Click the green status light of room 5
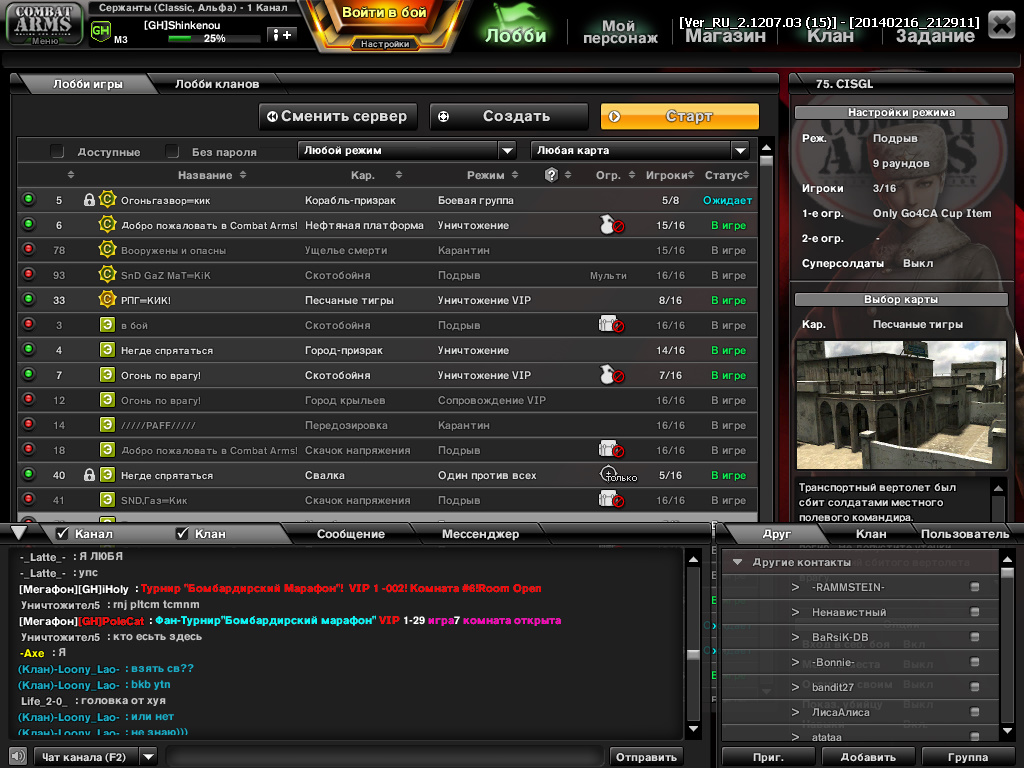 (28, 199)
